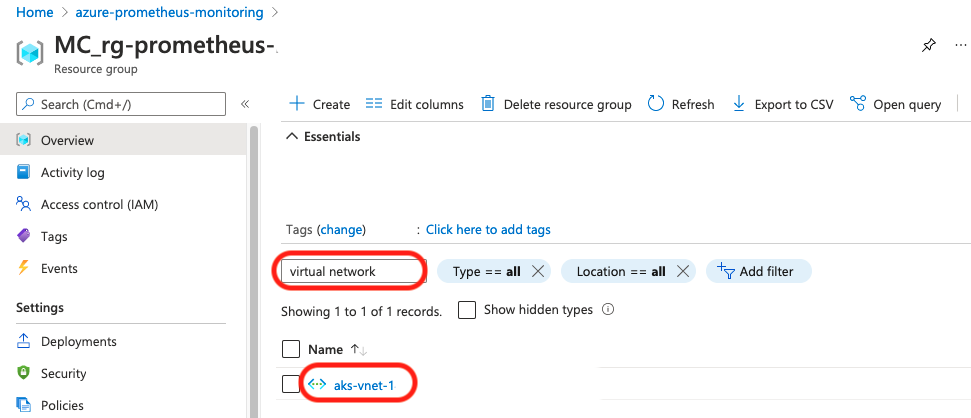Click the Refresh circular arrow icon
This screenshot has width=971, height=418.
pos(656,103)
